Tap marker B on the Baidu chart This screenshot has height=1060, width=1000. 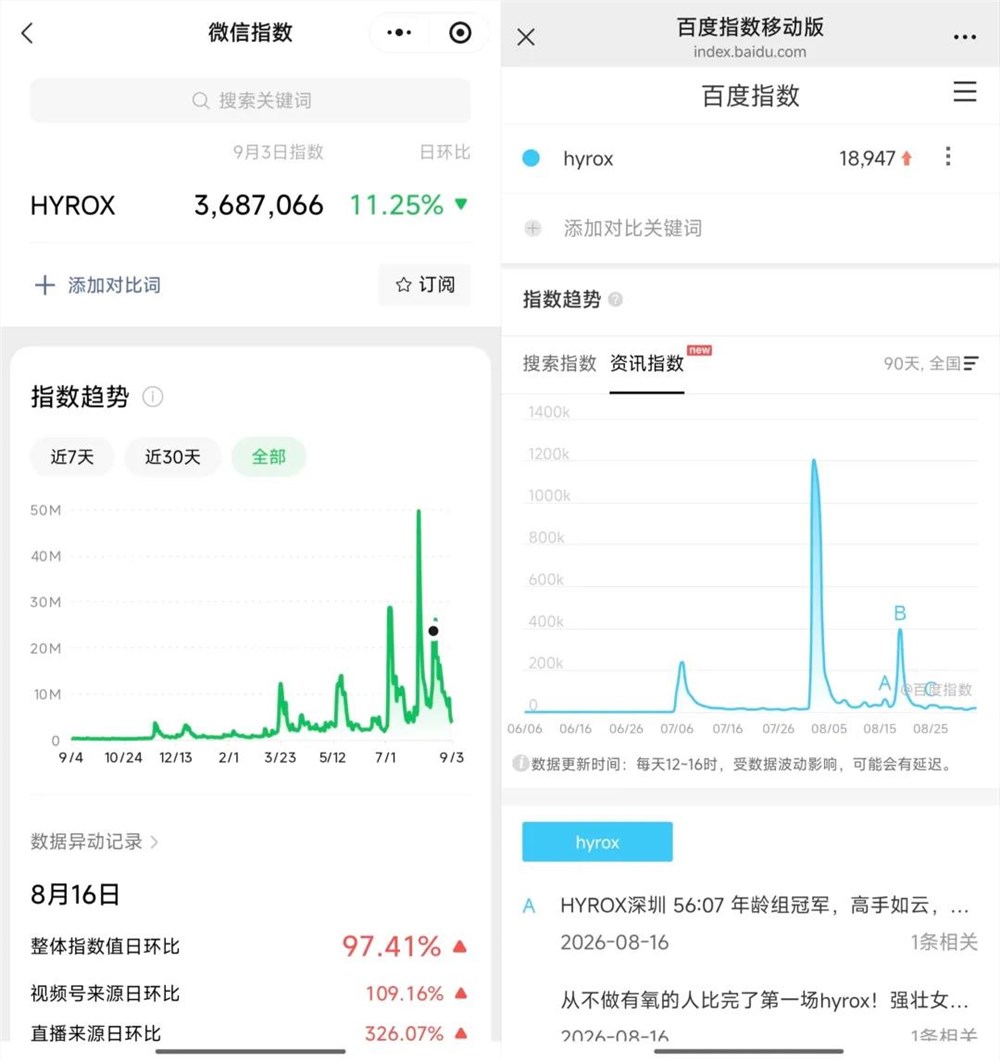click(900, 613)
